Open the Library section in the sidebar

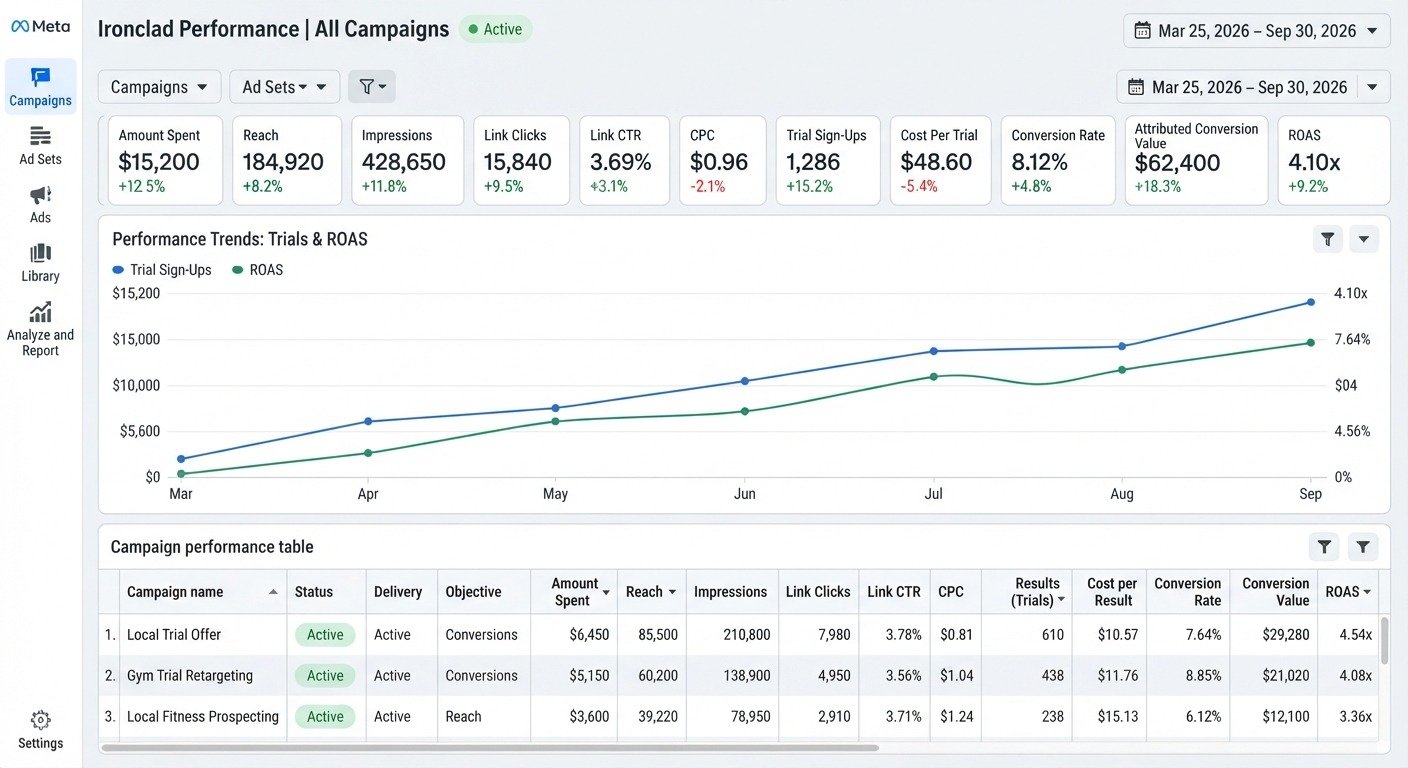[40, 263]
